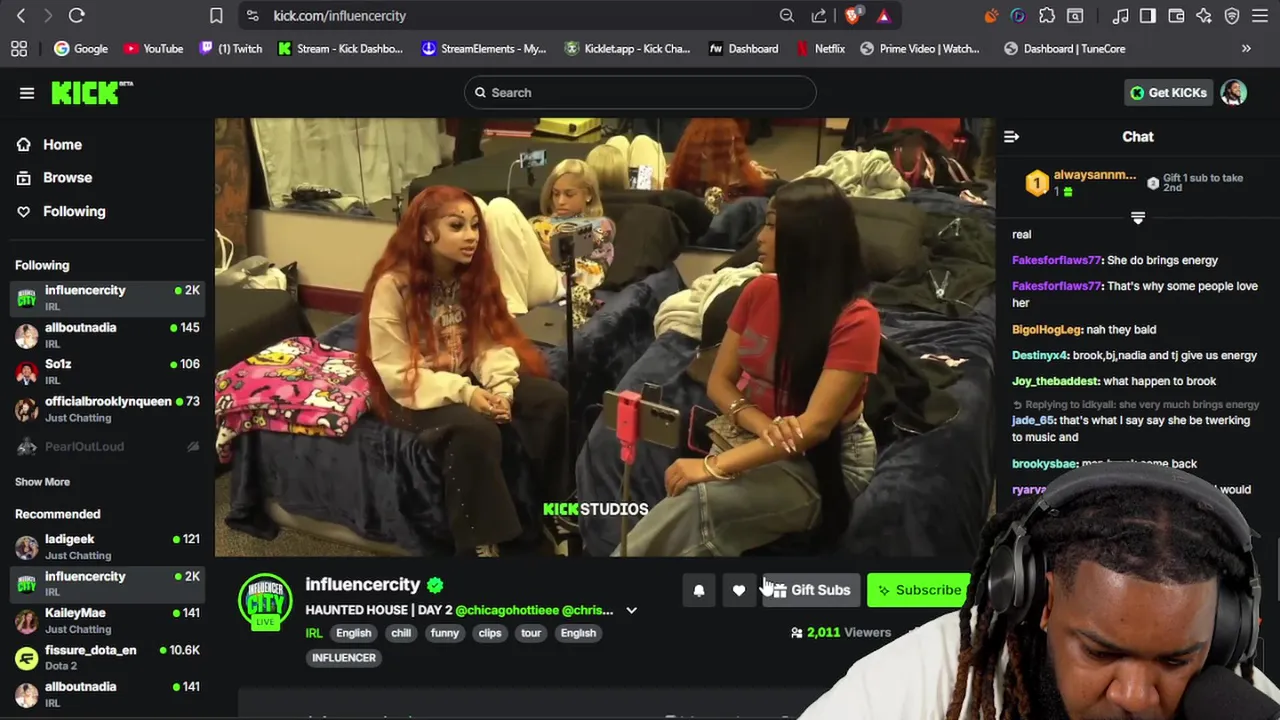Go to Home in sidebar
The width and height of the screenshot is (1280, 720).
62,145
